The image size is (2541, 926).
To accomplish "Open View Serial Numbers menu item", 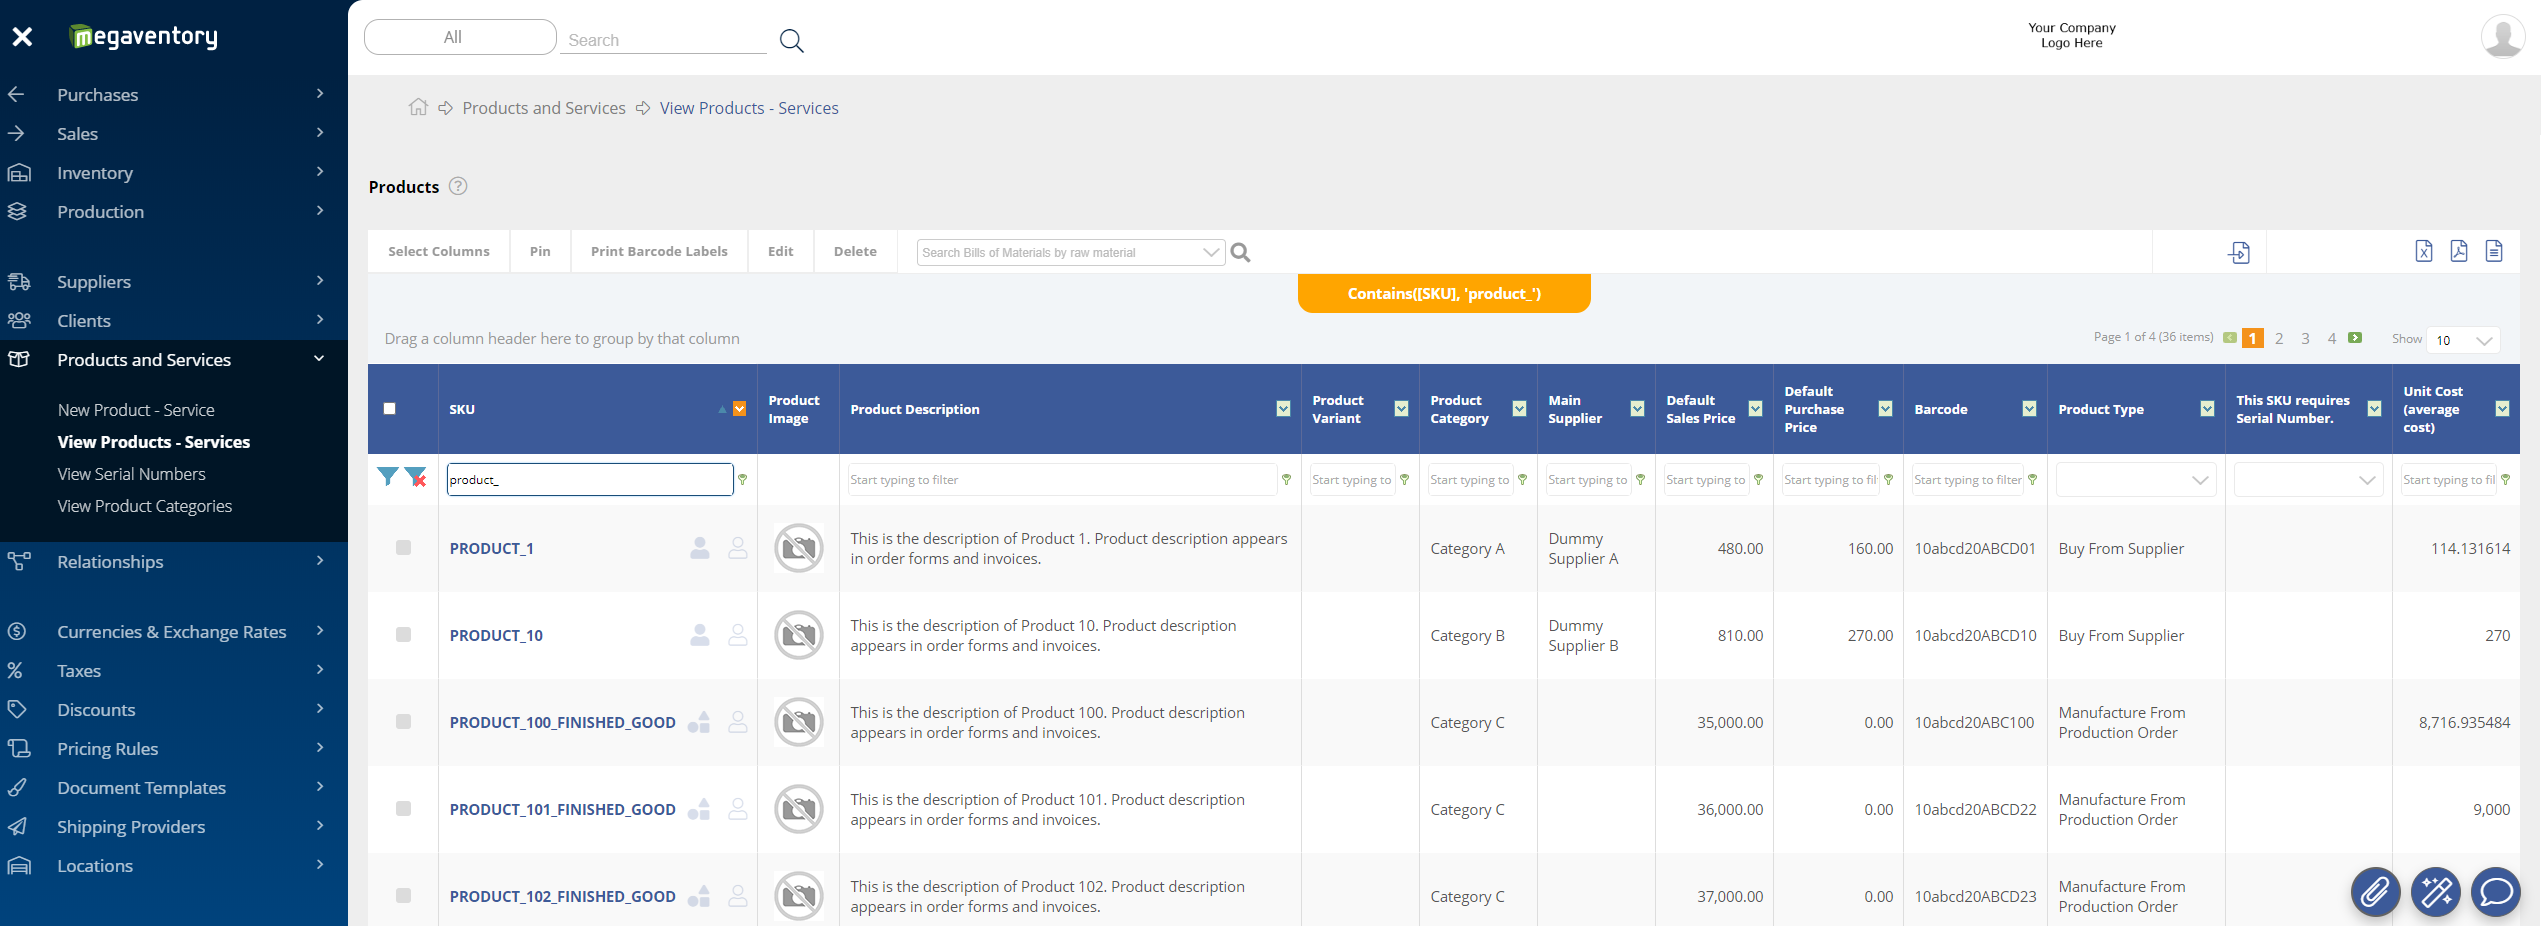I will 131,474.
